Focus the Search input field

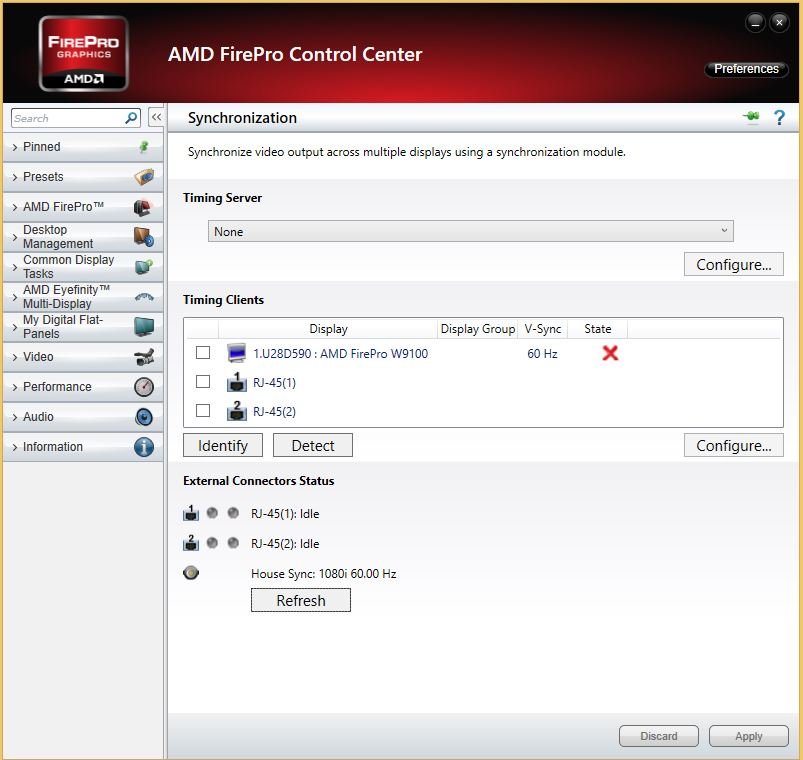(x=68, y=118)
